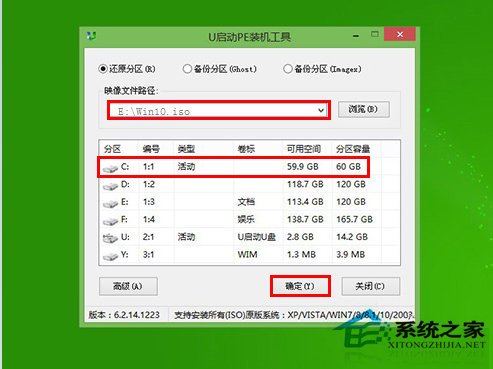Click the 118.7 GB free space value
Image resolution: width=493 pixels, height=369 pixels.
(x=305, y=184)
